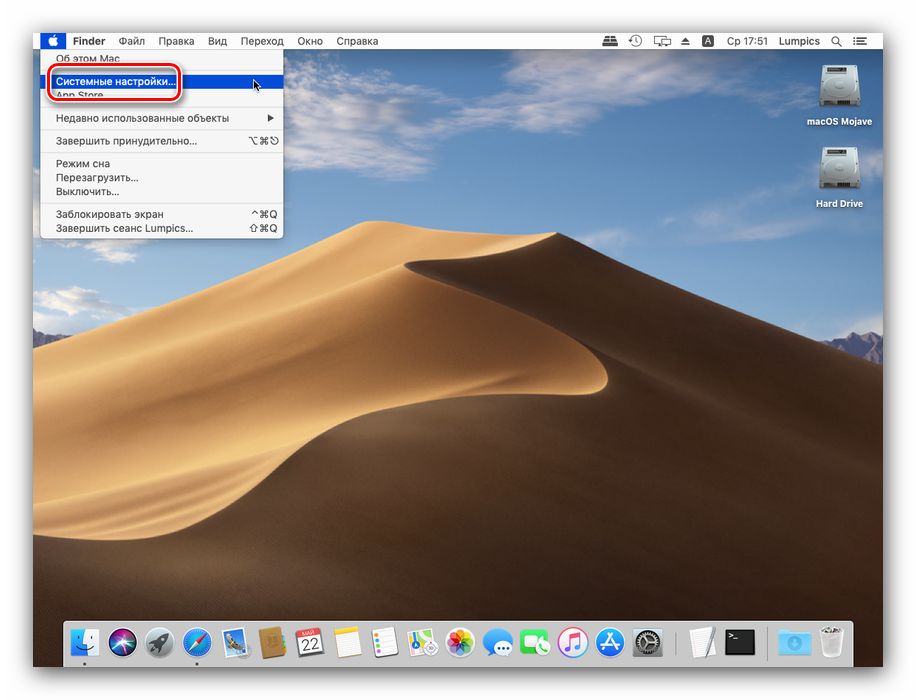Screen dimensions: 916x700
Task: Click the Spotlight search magnifier icon
Action: [836, 41]
